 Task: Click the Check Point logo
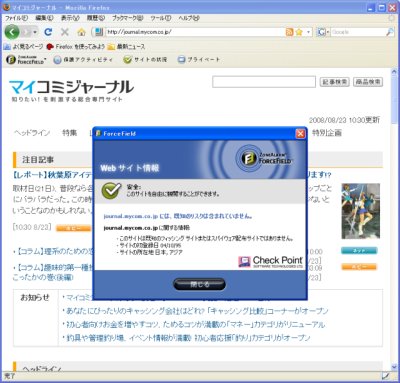point(270,262)
